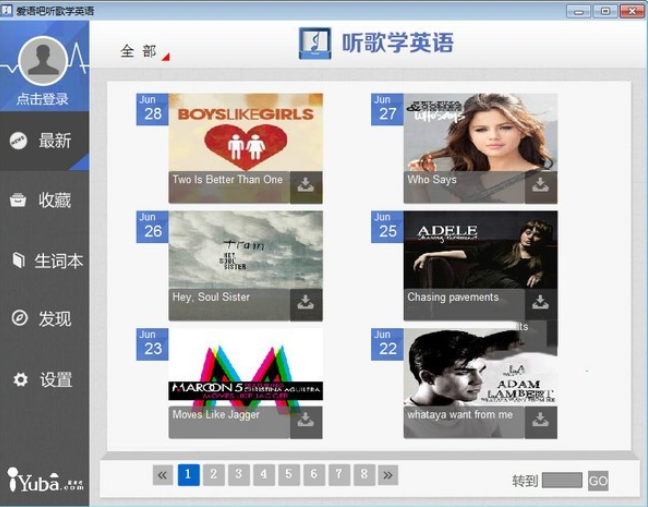
Task: Download the song Chasing pavements
Action: point(541,304)
